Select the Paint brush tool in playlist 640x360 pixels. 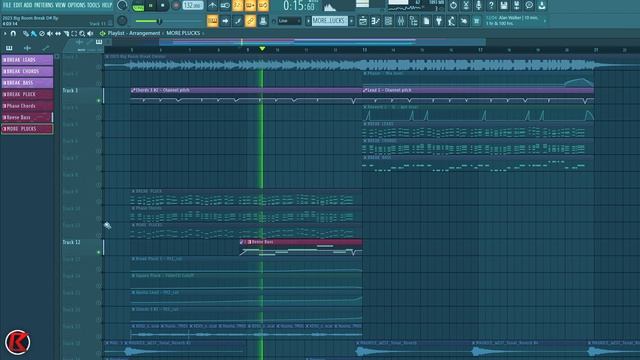click(34, 33)
